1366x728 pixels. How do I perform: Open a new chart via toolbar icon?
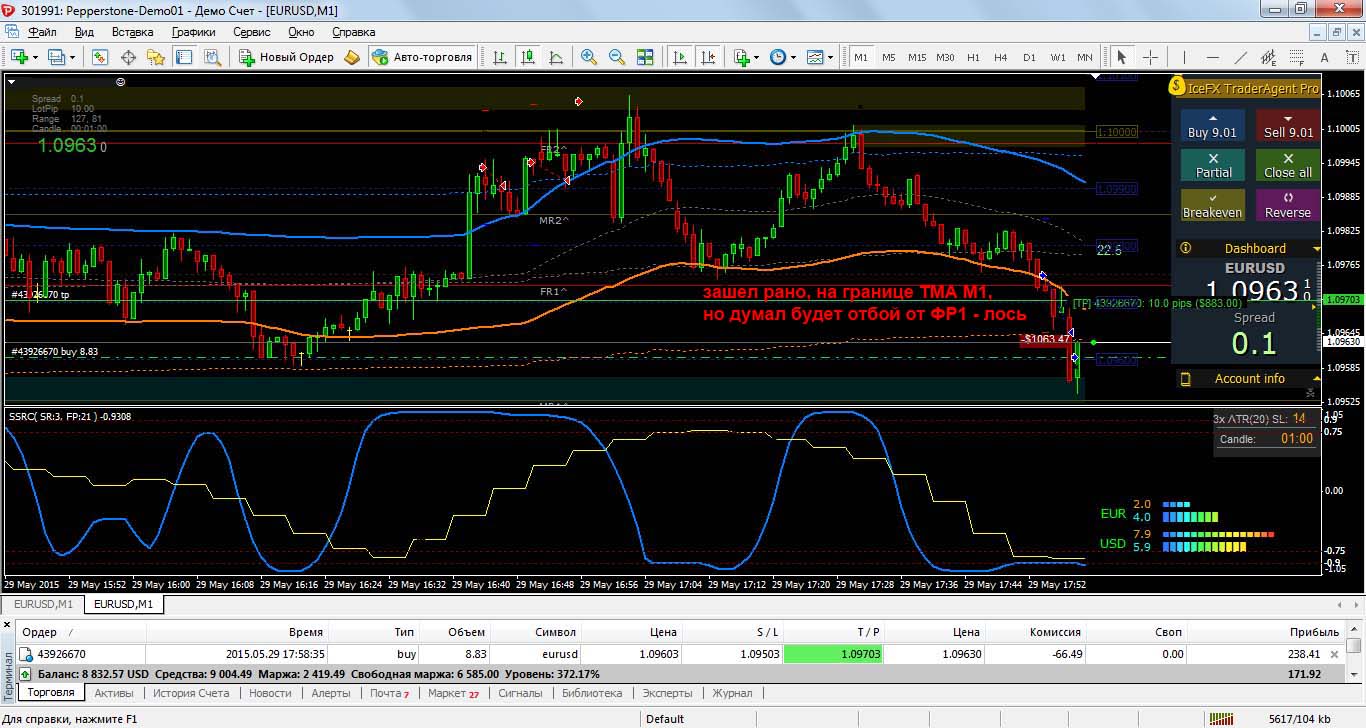click(19, 57)
